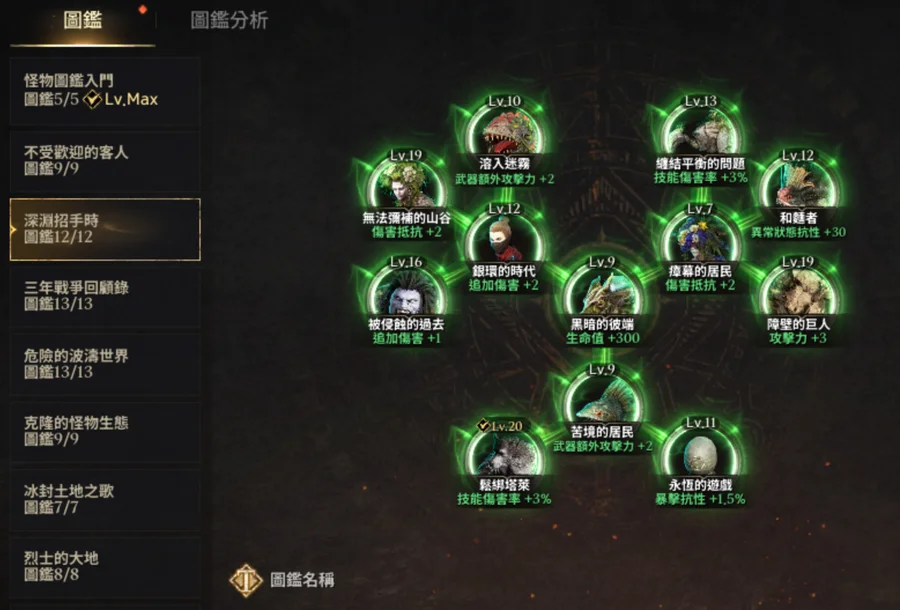This screenshot has width=900, height=610.
Task: Switch to the 圖鑑 tab
Action: point(83,21)
